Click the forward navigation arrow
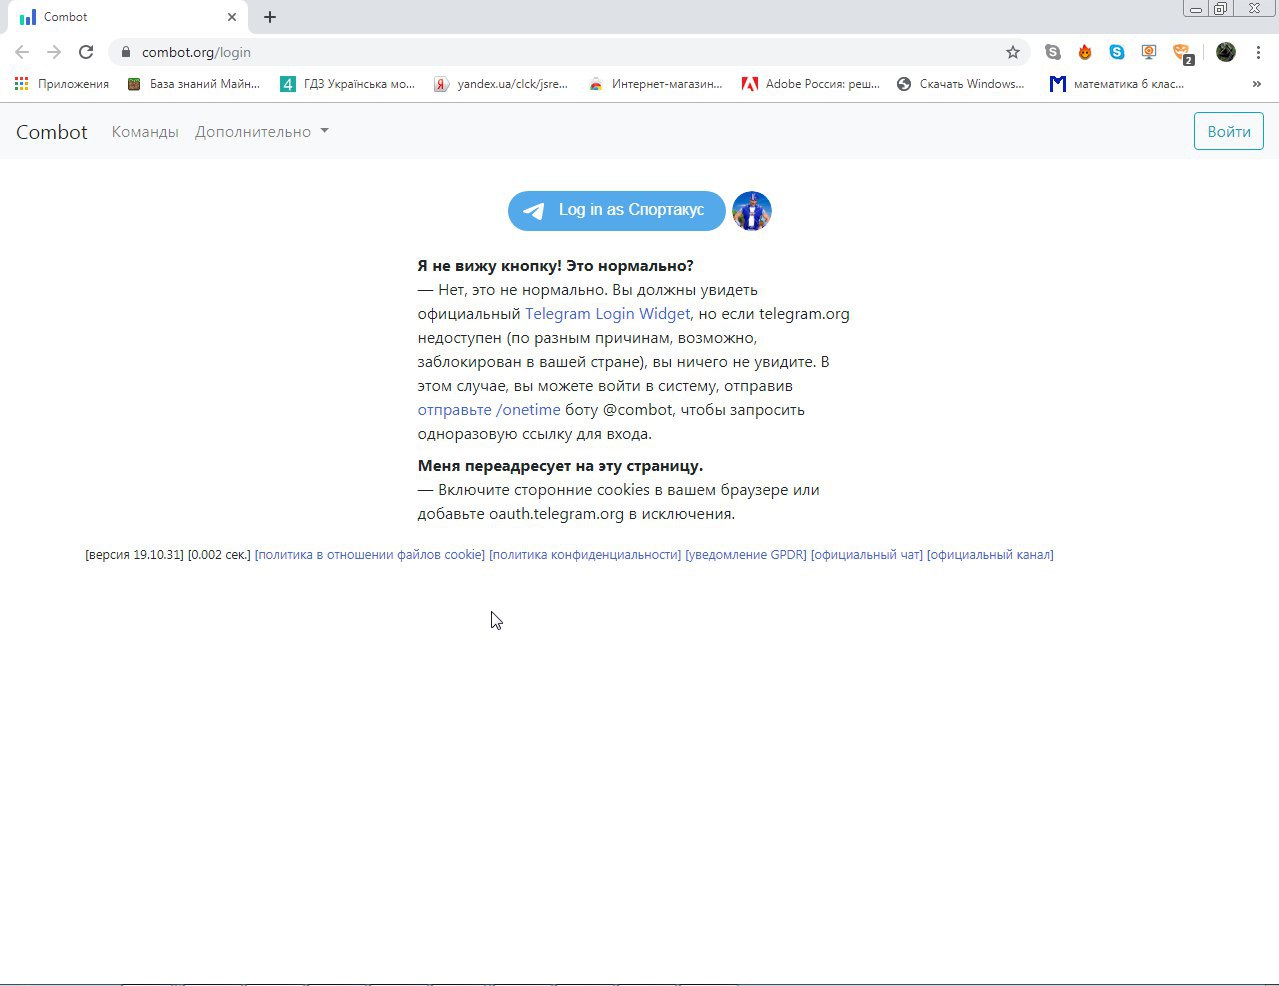The height and width of the screenshot is (986, 1279). [54, 52]
